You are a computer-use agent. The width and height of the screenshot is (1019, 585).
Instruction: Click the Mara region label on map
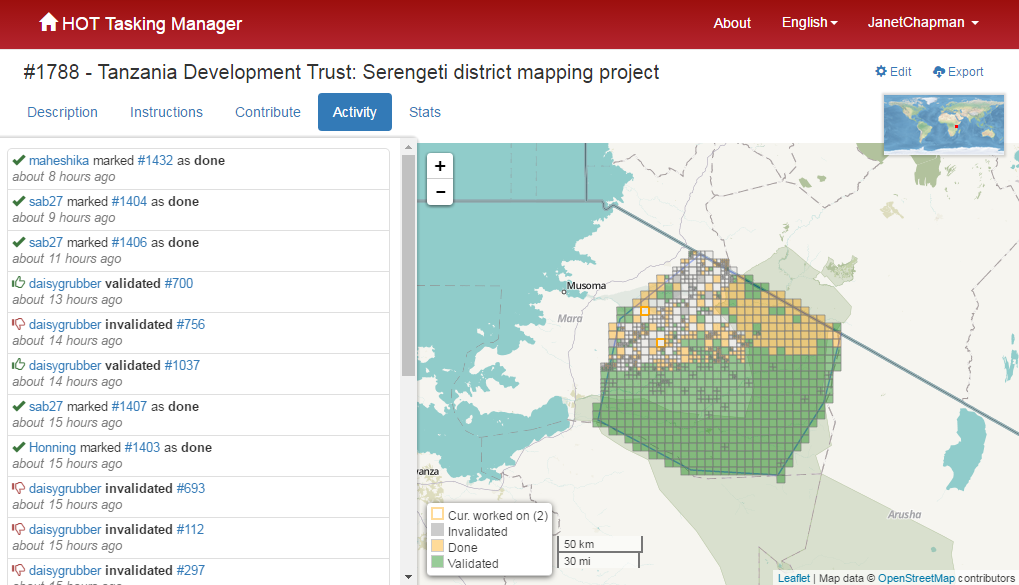(x=570, y=318)
